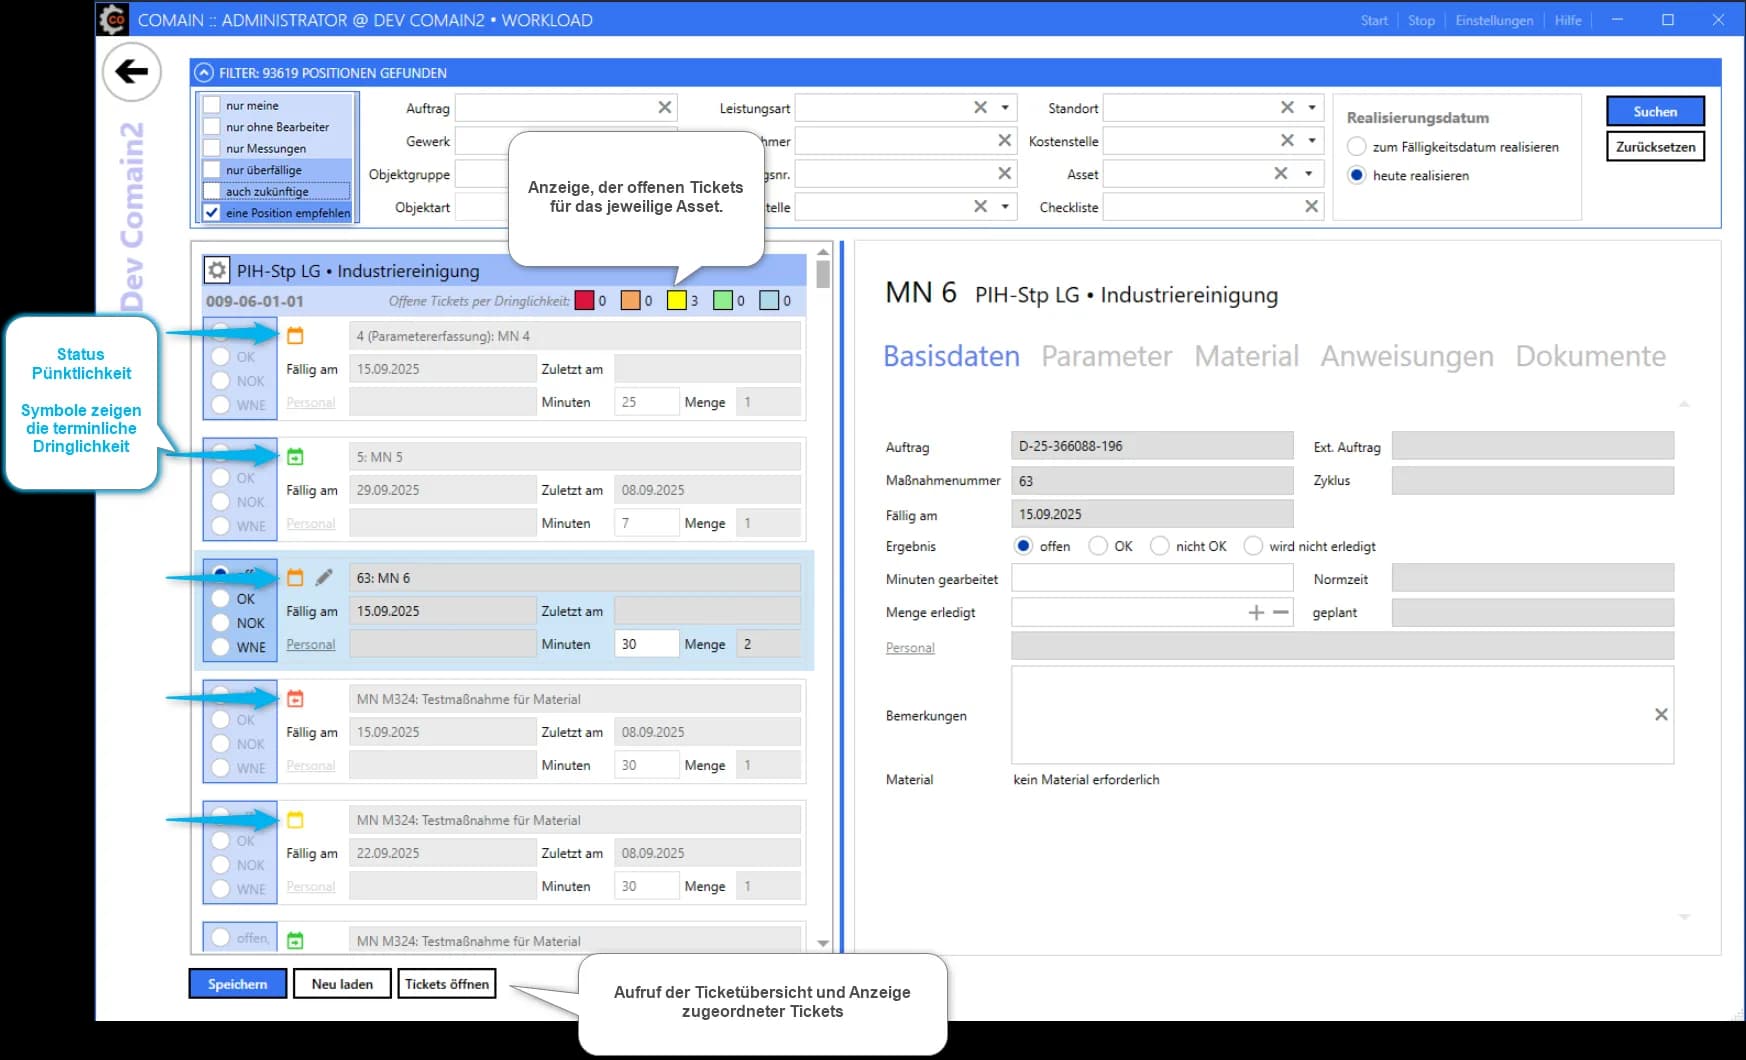
Task: Select the pencil edit icon beside 63: MN 6
Action: tap(323, 577)
